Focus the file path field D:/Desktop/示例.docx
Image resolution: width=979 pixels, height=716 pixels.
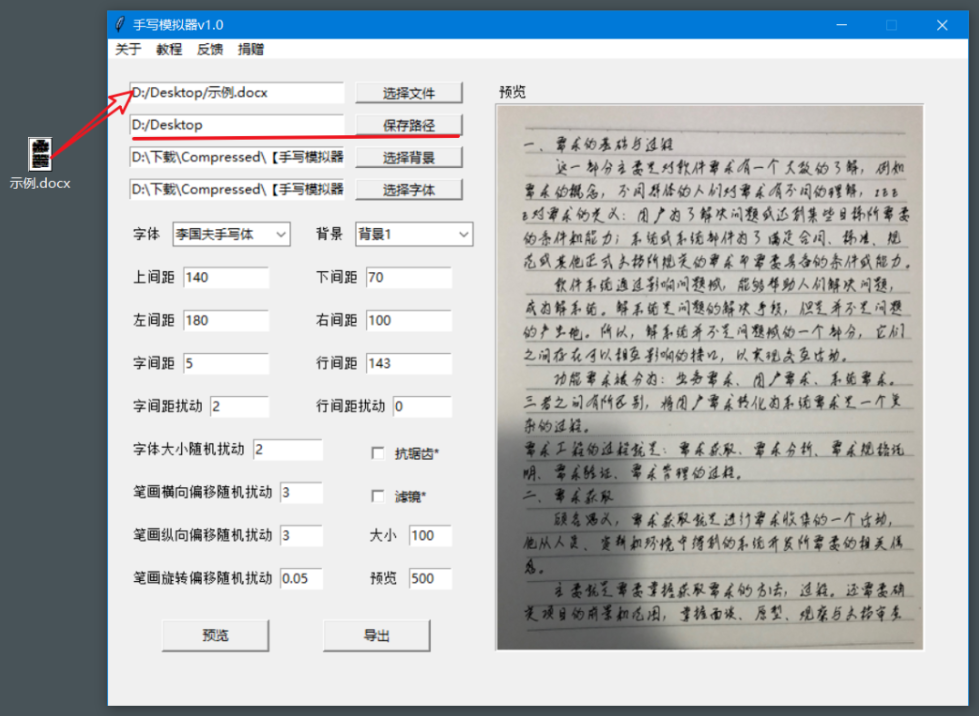point(237,92)
